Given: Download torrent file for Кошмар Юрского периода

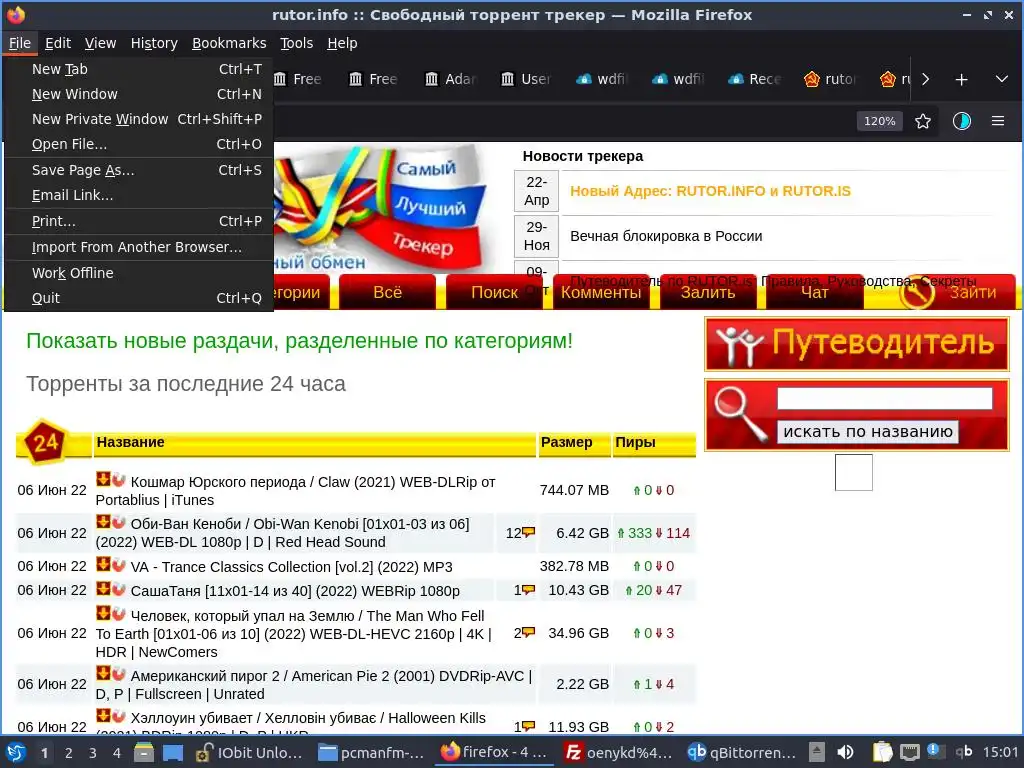Looking at the screenshot, I should pos(103,479).
